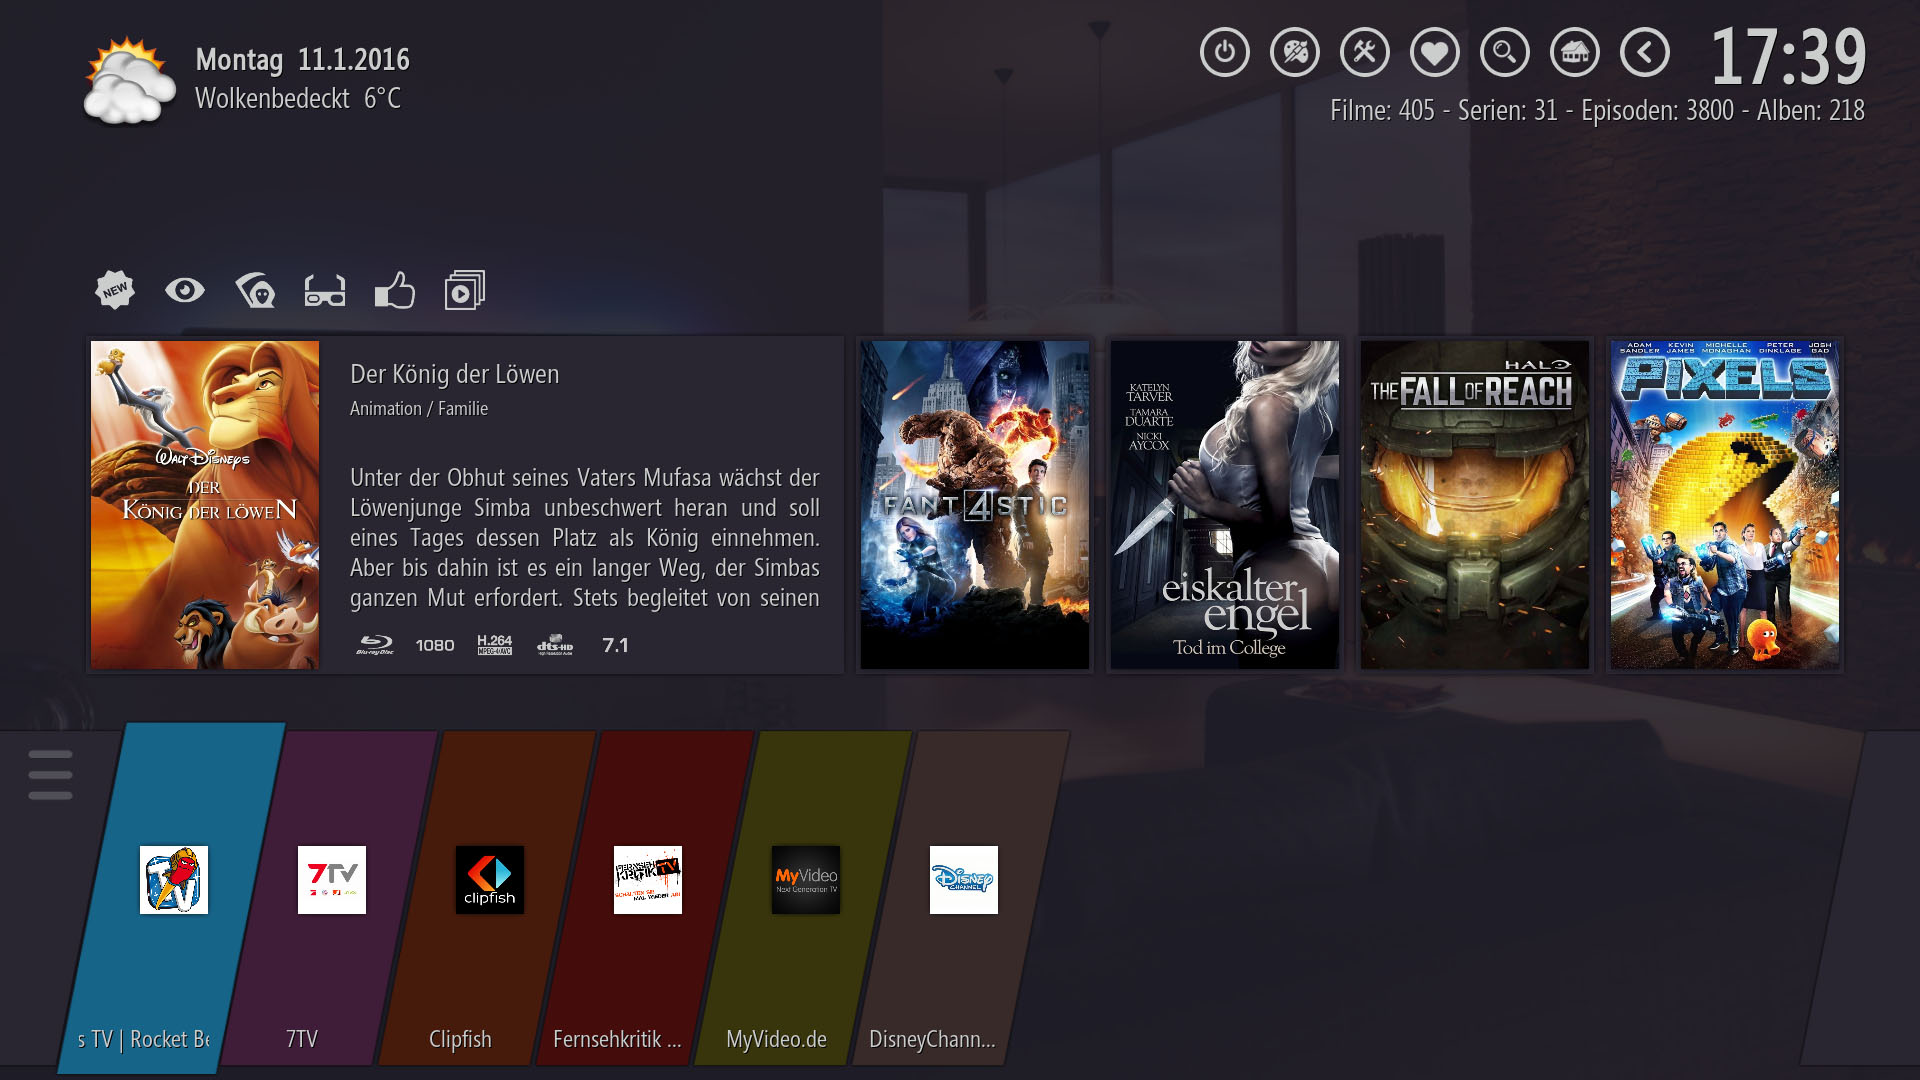Click the 7TV logo icon
This screenshot has width=1920, height=1080.
tap(332, 880)
